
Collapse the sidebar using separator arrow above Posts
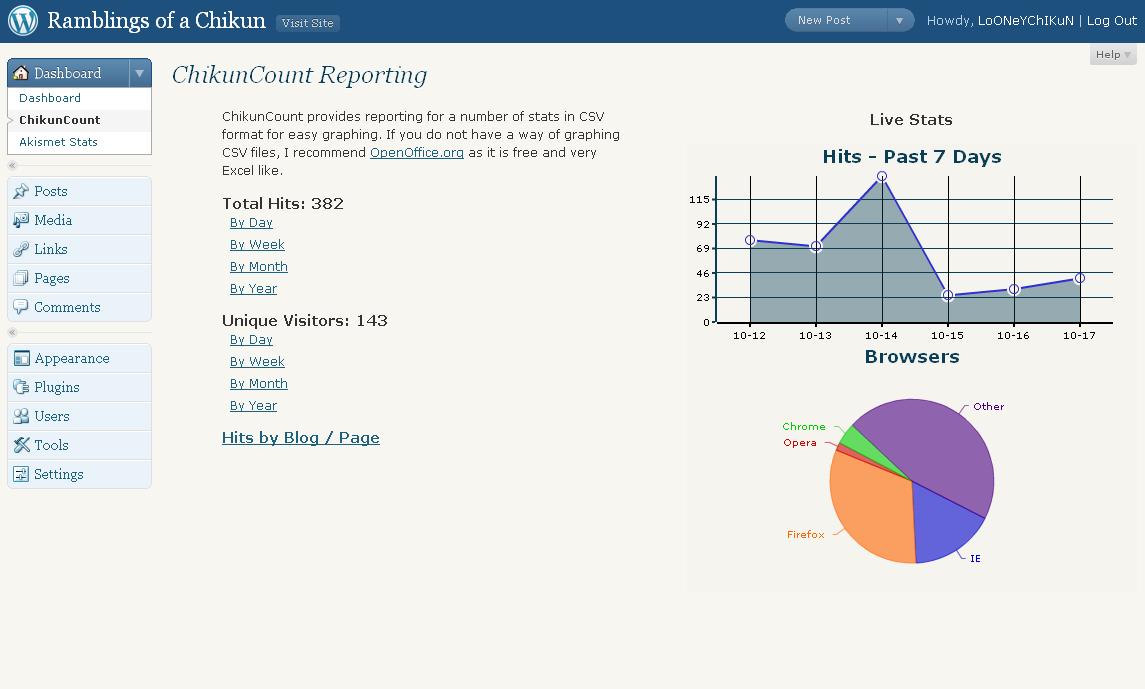coord(12,166)
